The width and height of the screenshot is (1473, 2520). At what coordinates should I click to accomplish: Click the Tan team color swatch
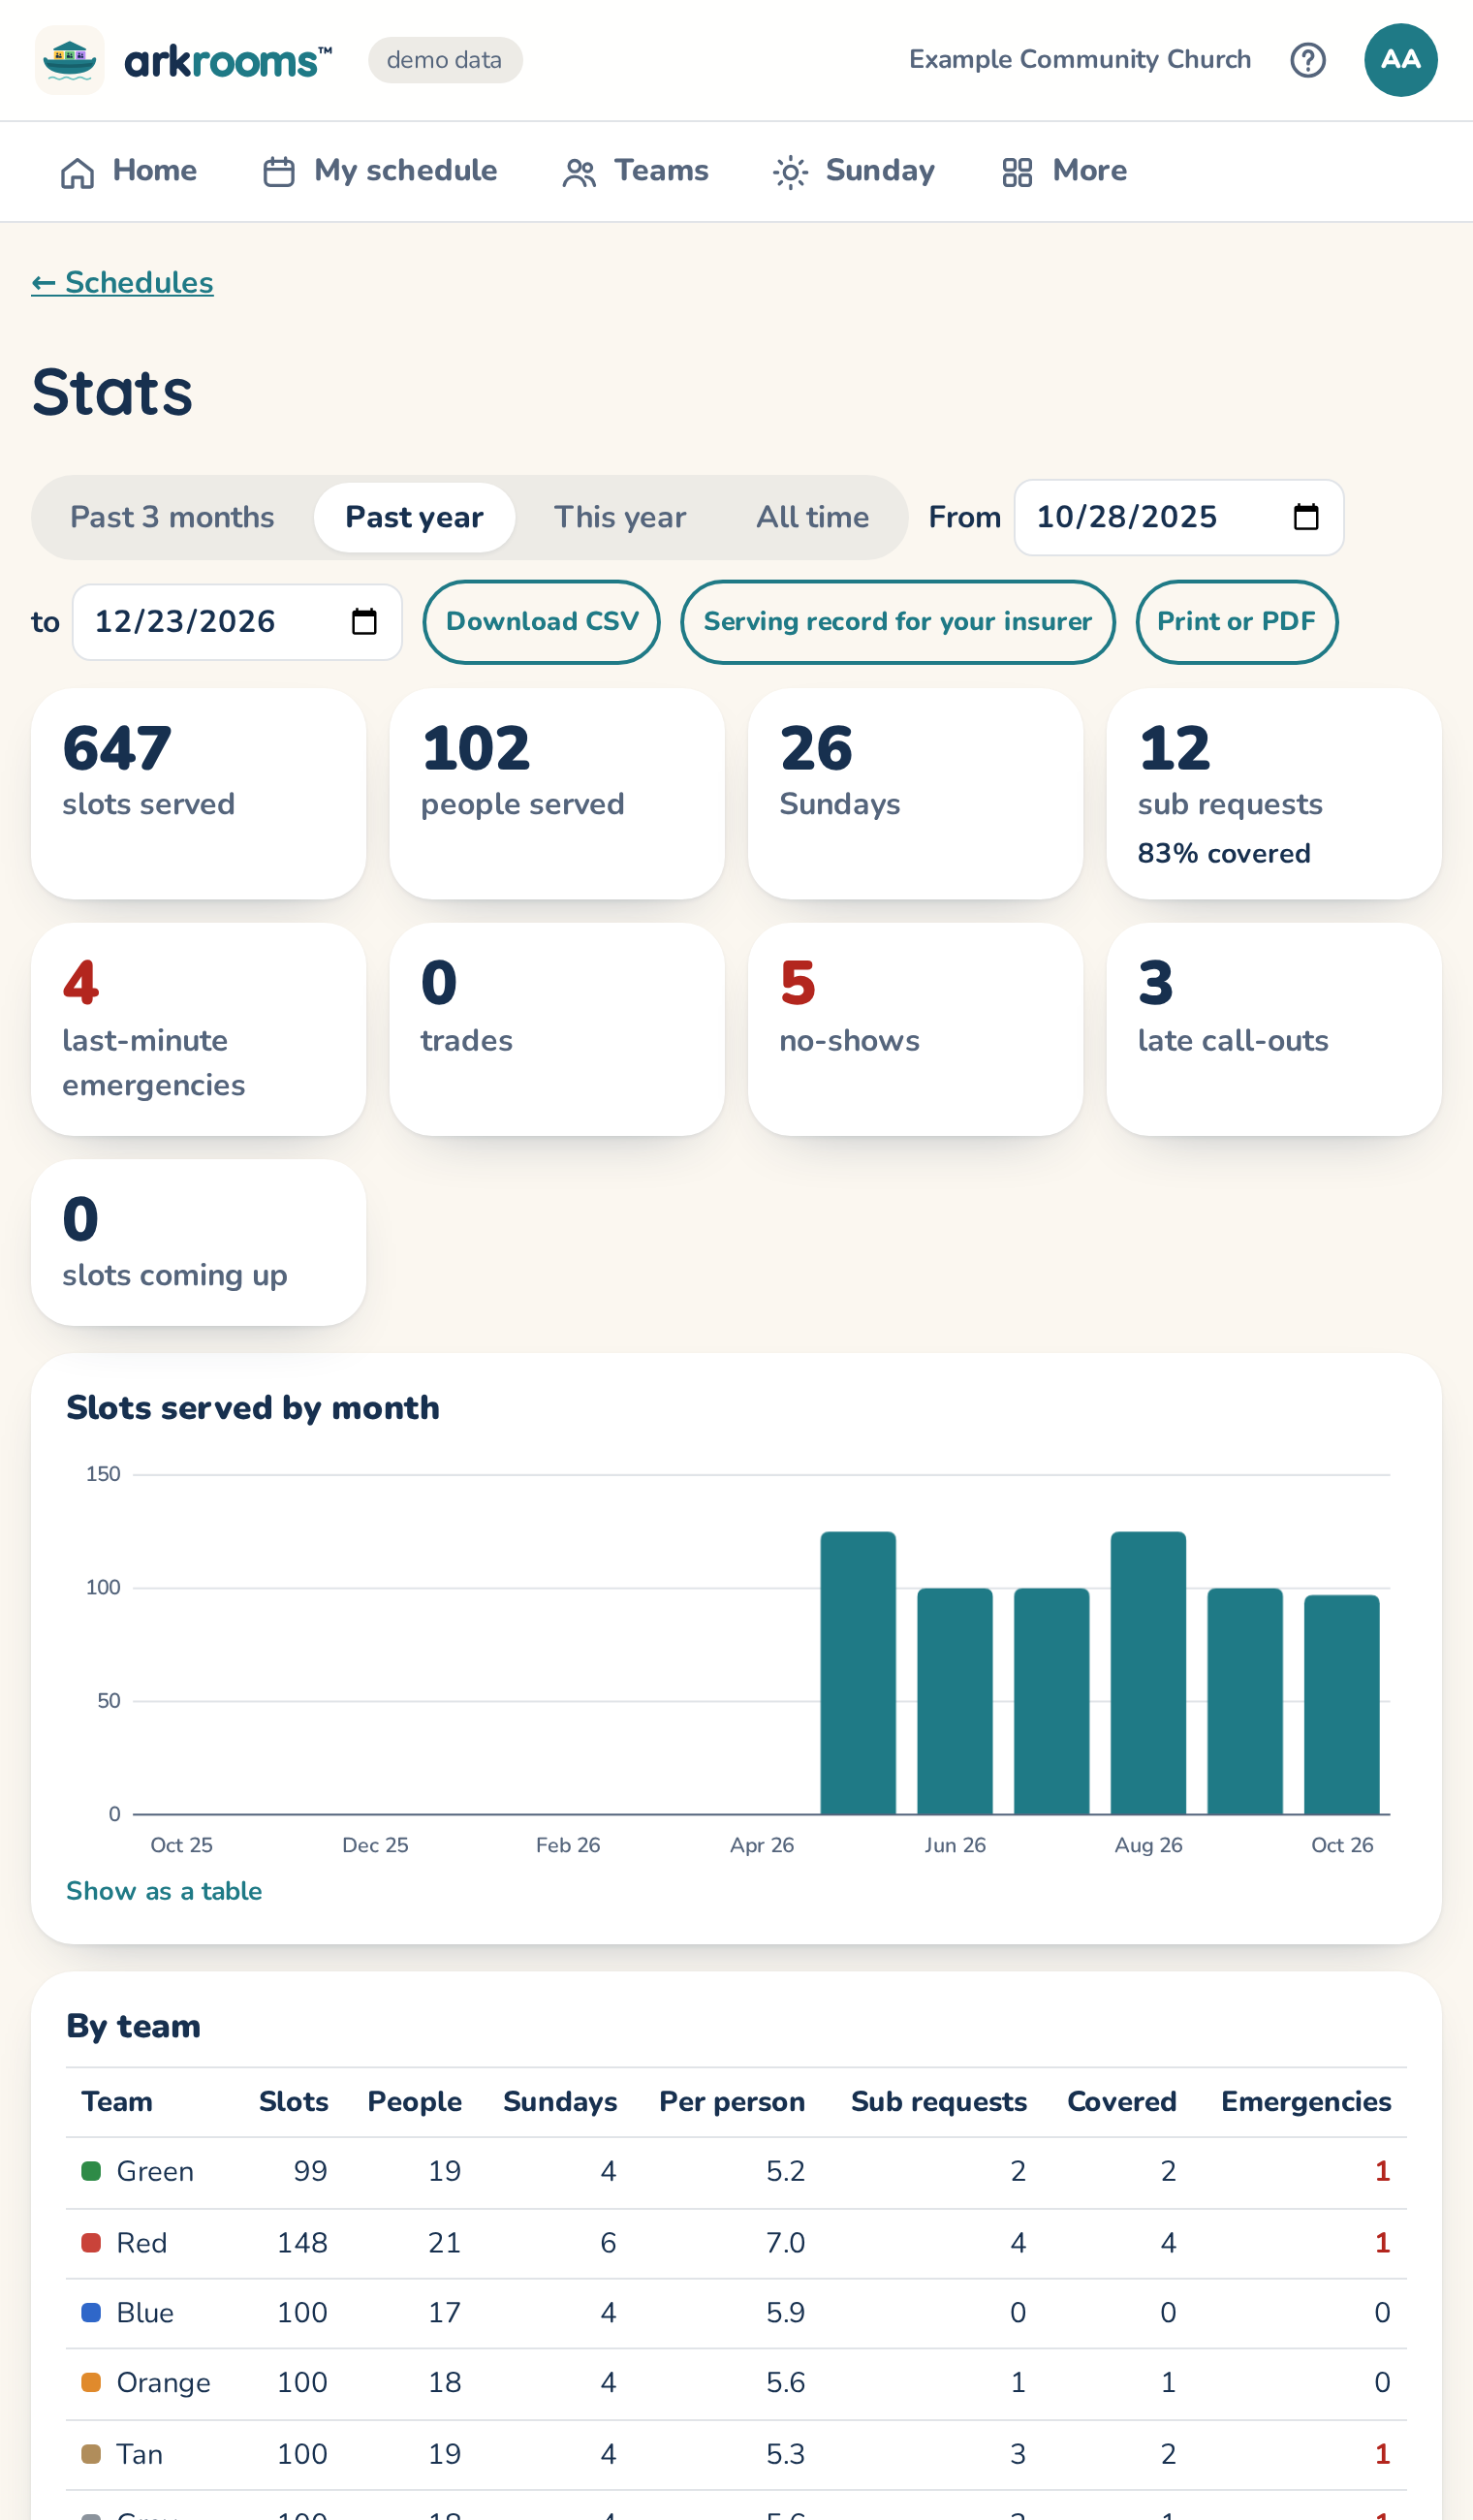click(91, 2454)
